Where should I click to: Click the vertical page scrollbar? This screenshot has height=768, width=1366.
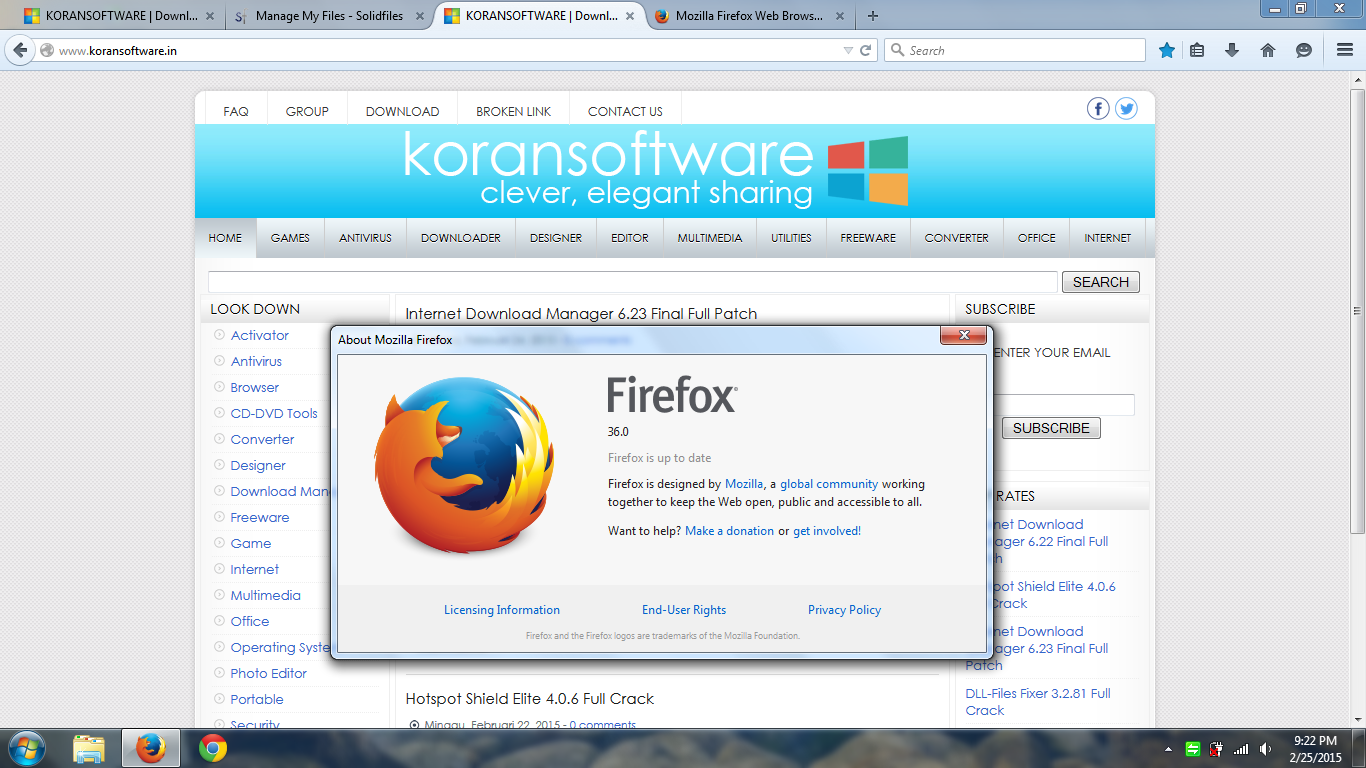(1357, 310)
